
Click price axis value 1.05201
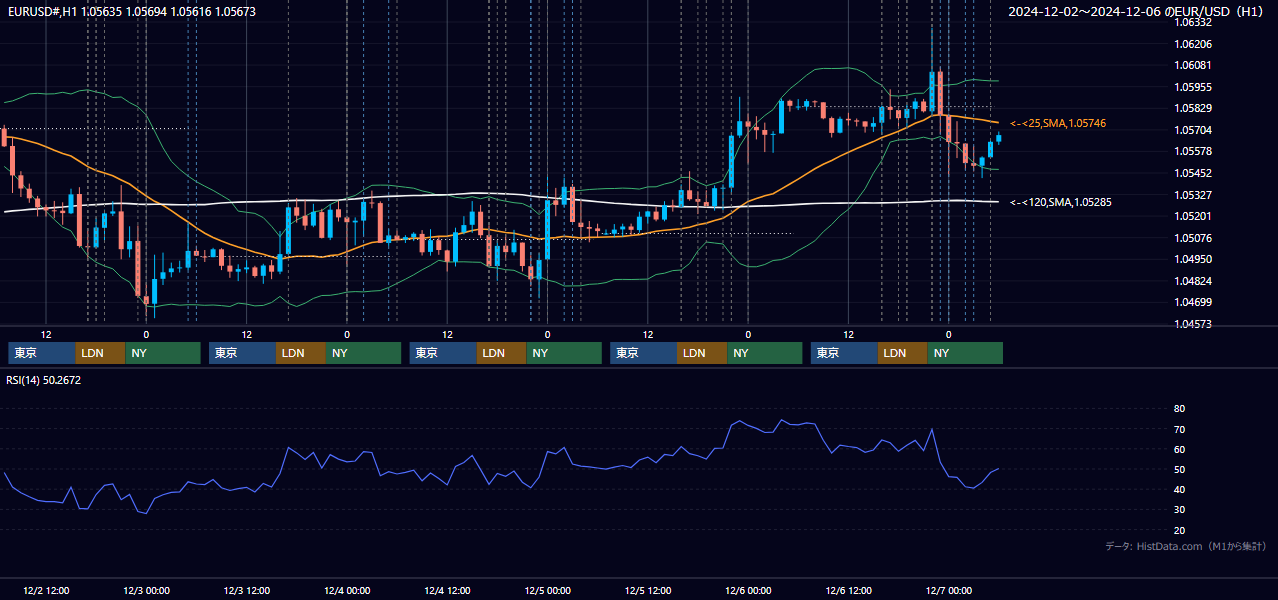[x=1192, y=216]
